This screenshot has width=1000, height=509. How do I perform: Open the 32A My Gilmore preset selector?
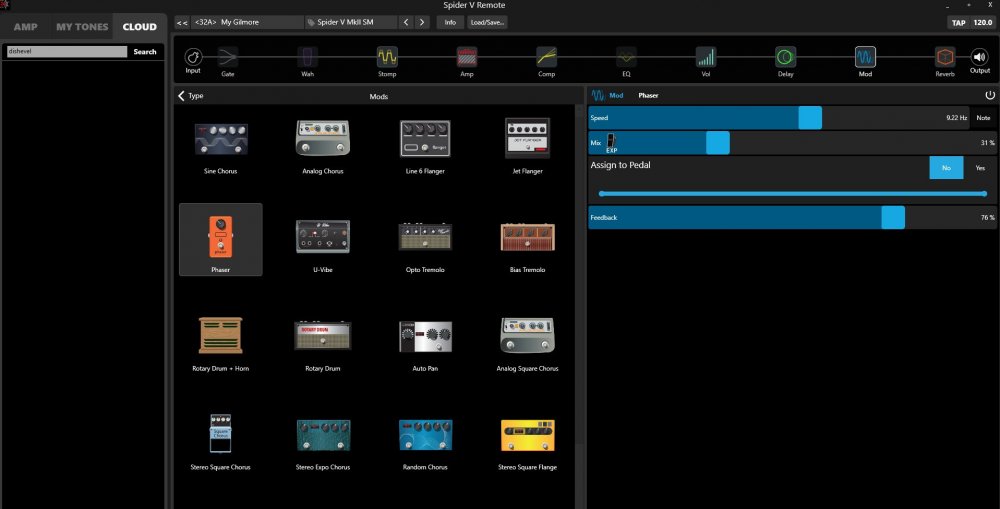point(247,22)
